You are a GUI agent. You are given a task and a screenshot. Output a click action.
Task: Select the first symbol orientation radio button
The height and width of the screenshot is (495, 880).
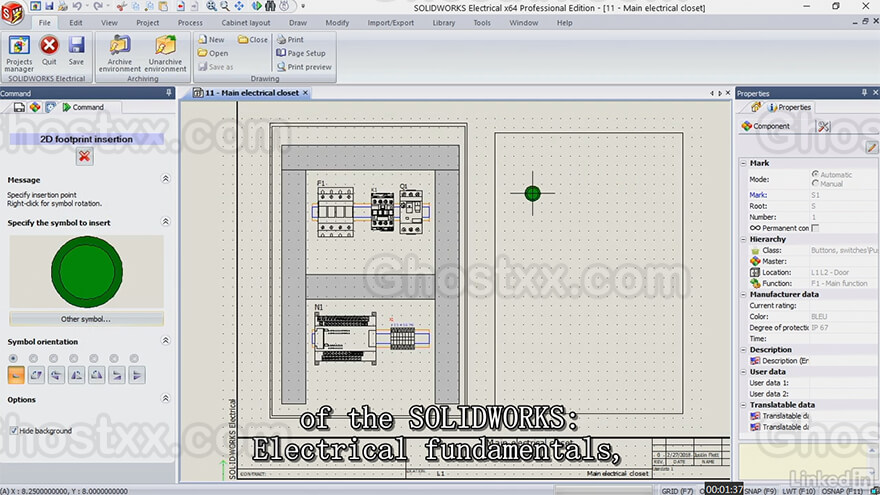(13, 358)
